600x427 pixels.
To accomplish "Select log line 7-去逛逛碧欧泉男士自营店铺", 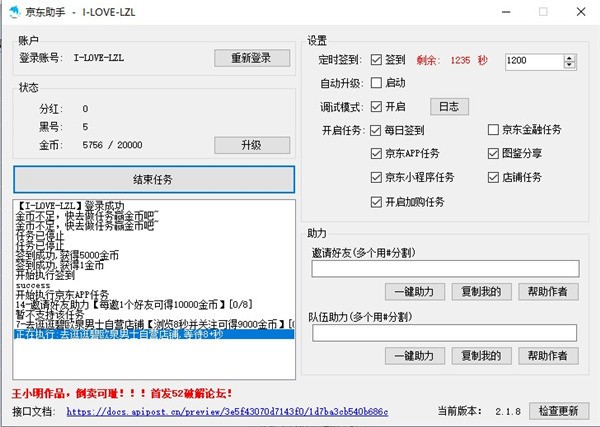I will point(154,324).
